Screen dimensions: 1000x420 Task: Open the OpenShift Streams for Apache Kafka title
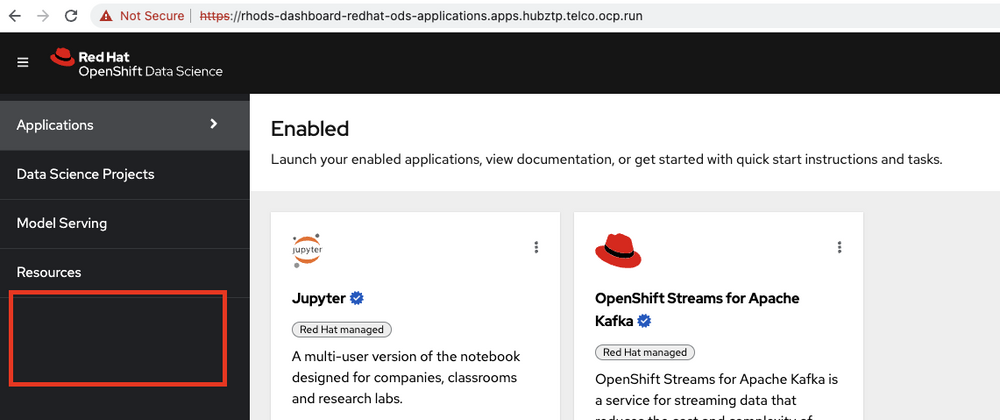[696, 298]
